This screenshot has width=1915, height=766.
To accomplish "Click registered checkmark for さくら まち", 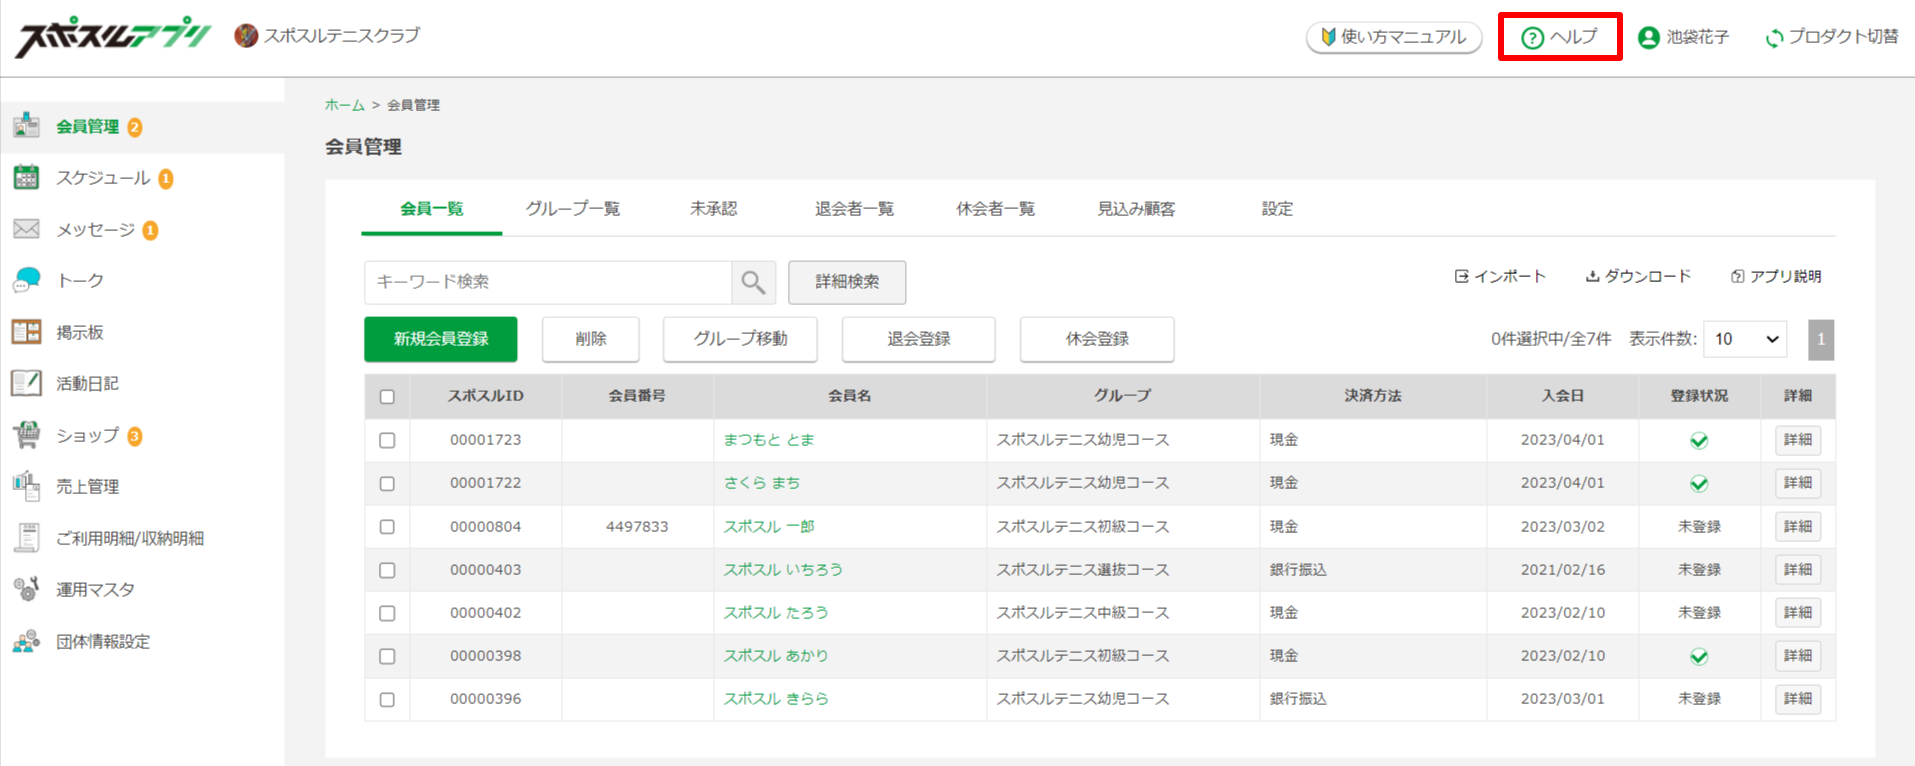I will point(1698,483).
